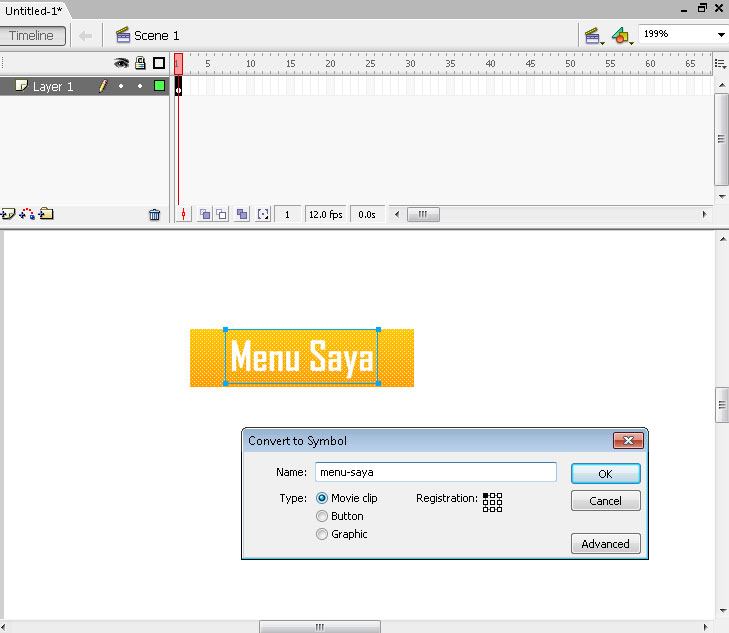
Task: Open the 199% zoom dropdown
Action: [x=721, y=34]
